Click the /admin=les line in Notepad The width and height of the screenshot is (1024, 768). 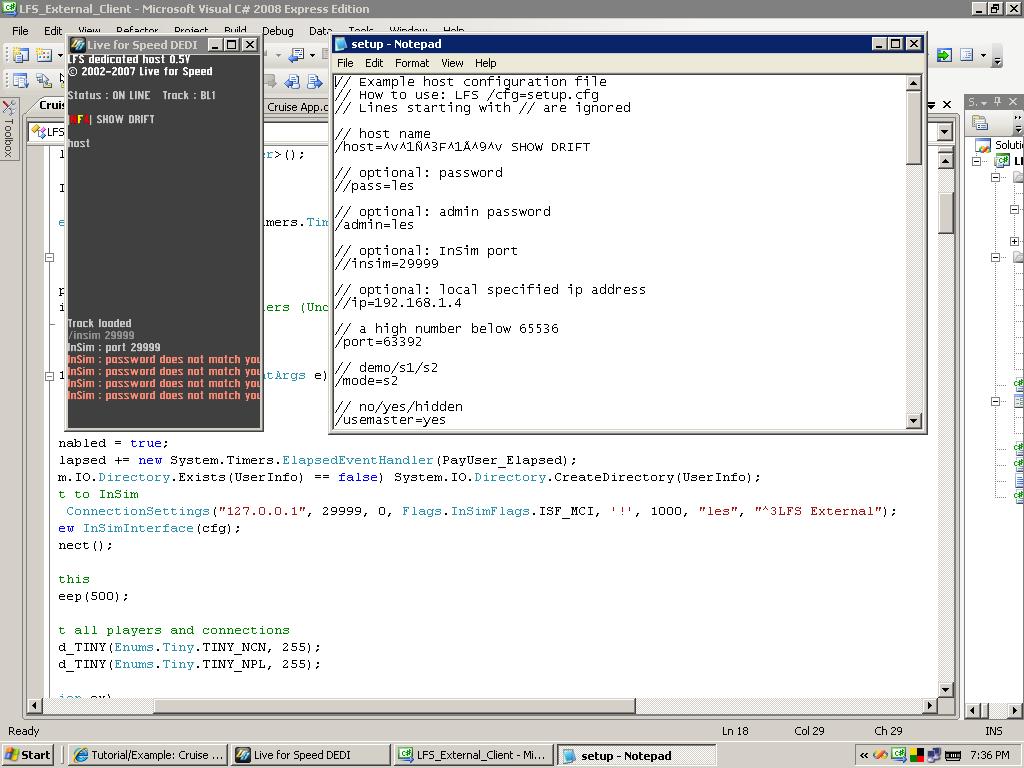(x=375, y=225)
